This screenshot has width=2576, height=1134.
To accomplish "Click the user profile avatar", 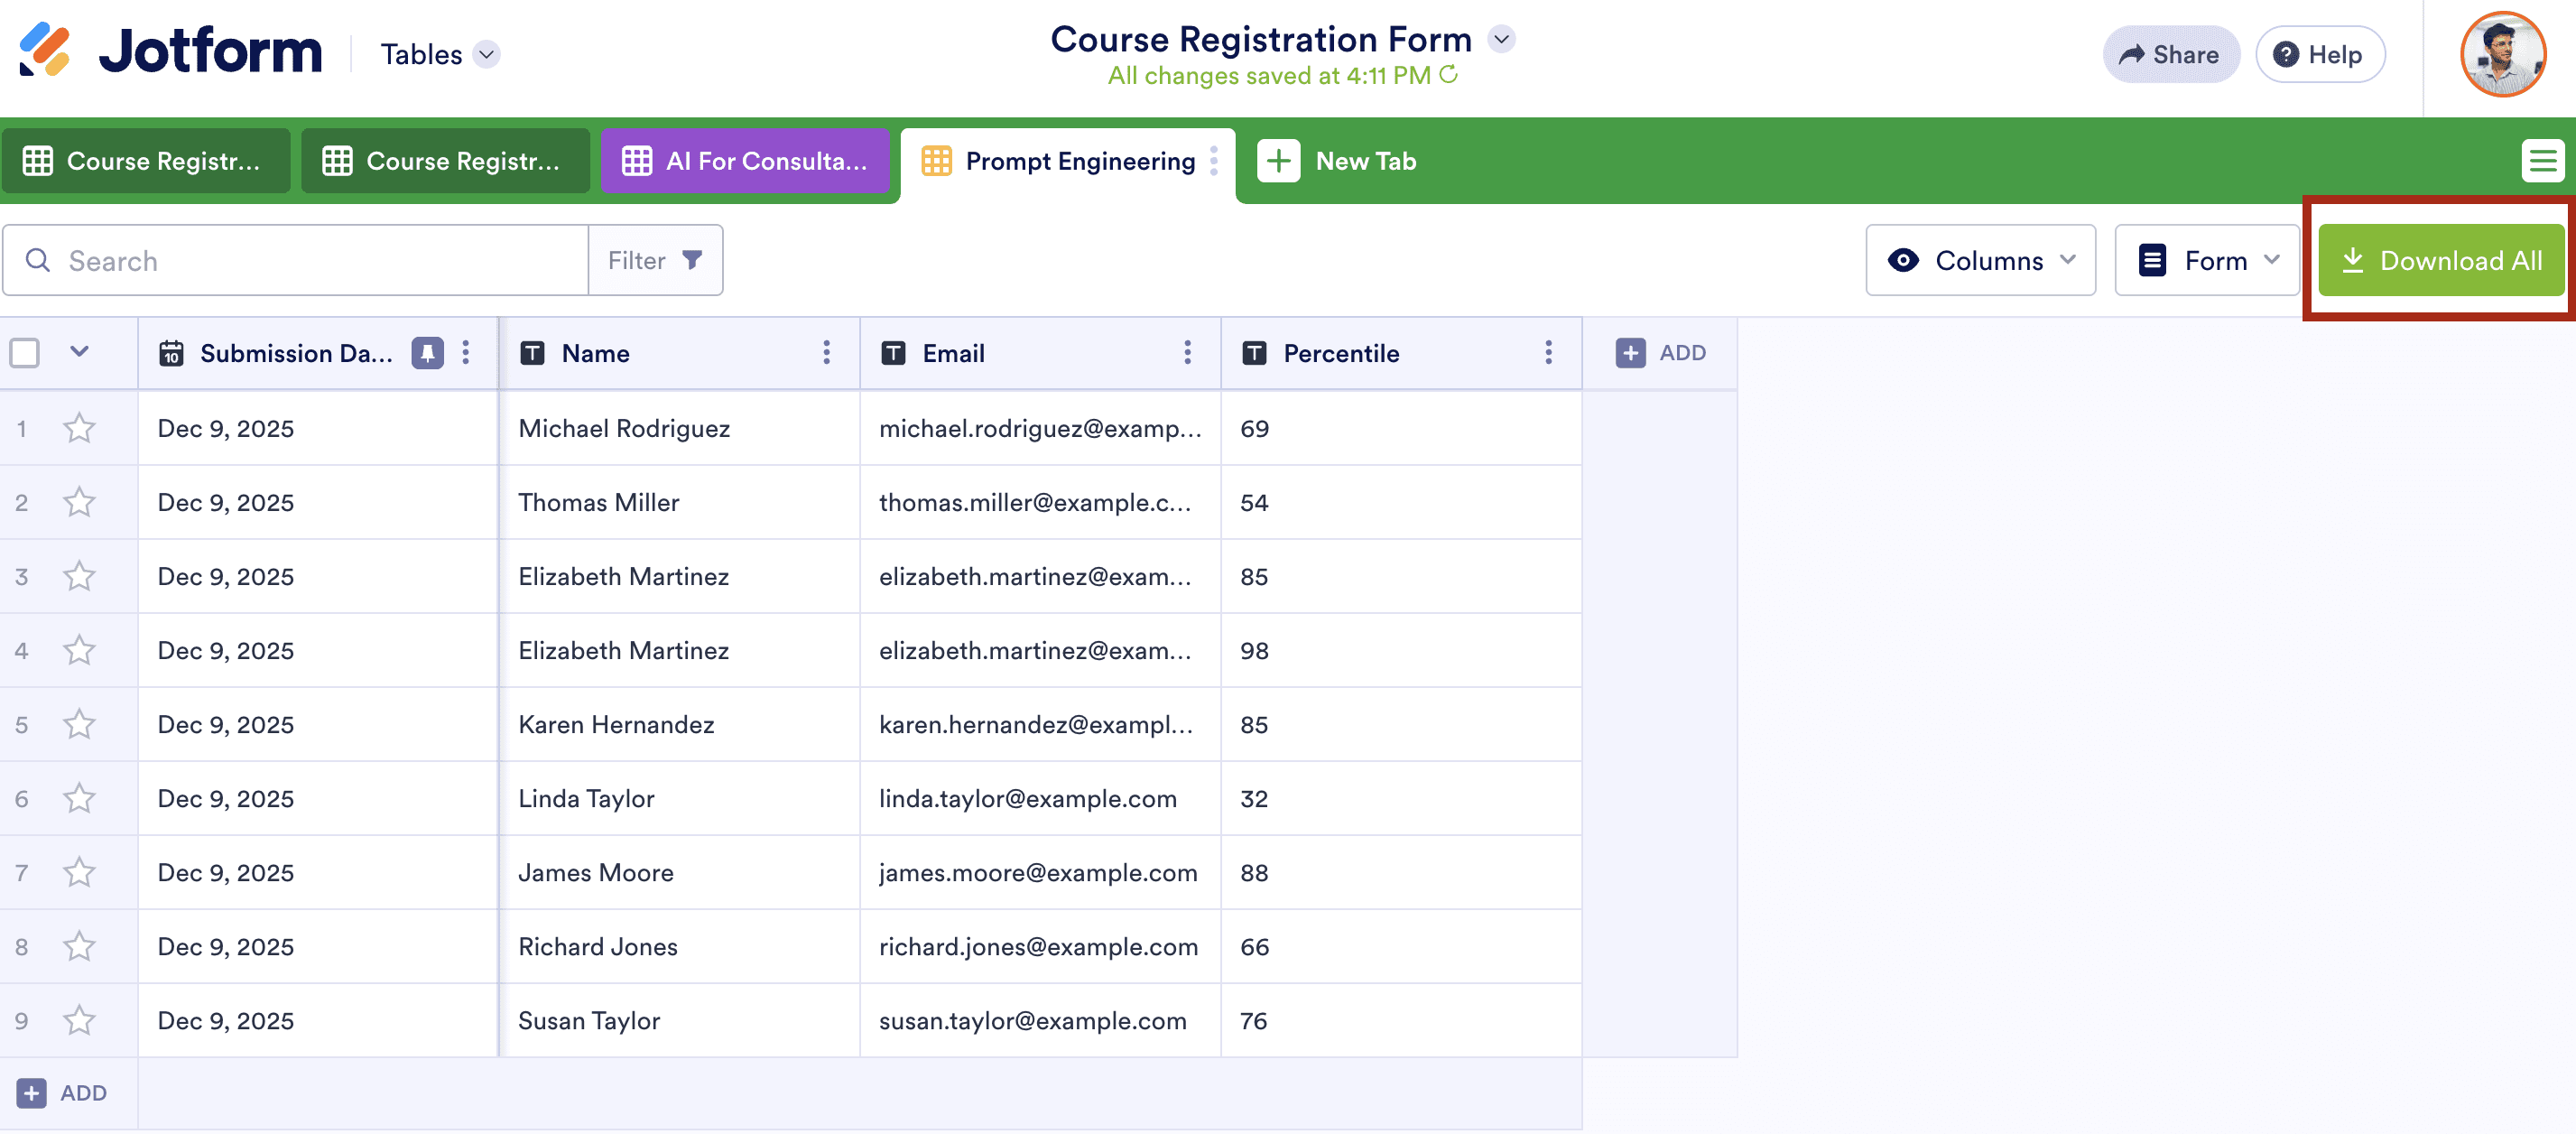I will pyautogui.click(x=2502, y=54).
